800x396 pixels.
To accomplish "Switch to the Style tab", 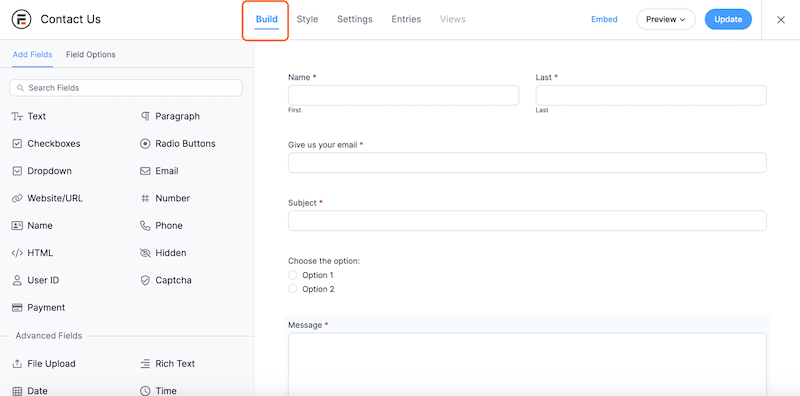I will coord(307,19).
